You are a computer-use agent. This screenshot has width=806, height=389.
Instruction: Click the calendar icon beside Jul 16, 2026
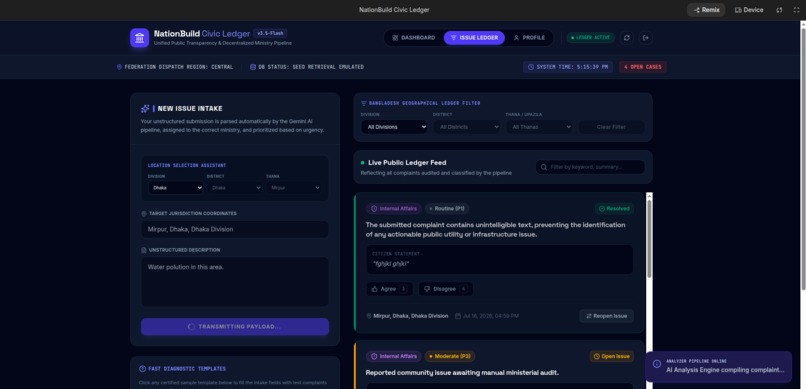pyautogui.click(x=457, y=316)
